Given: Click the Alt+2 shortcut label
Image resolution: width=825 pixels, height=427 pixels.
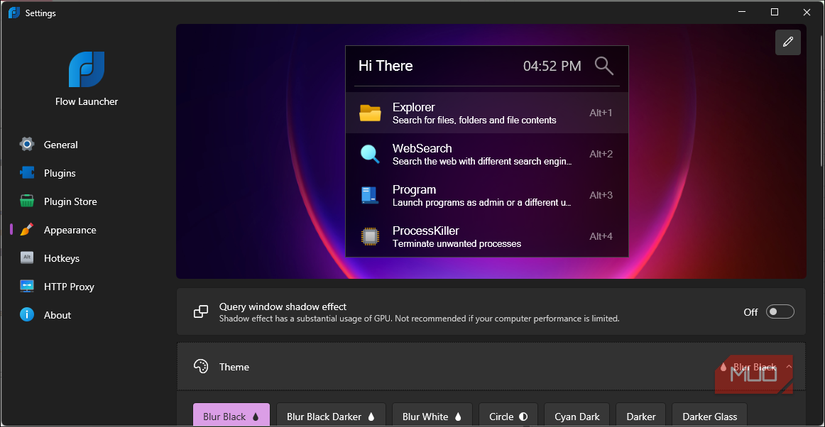Looking at the screenshot, I should click(x=601, y=154).
